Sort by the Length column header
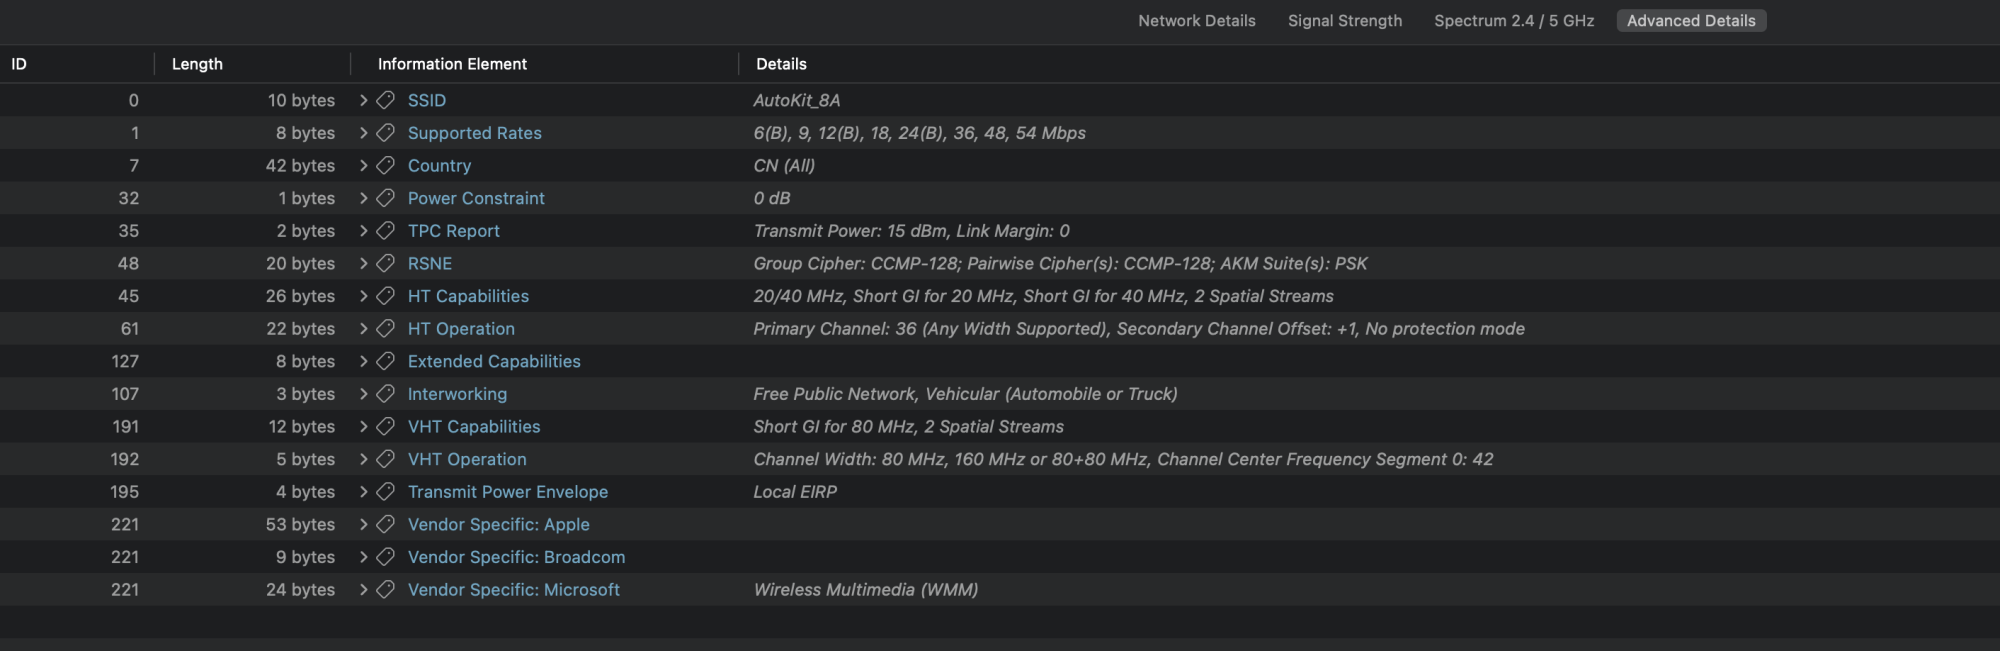The image size is (2000, 651). click(x=197, y=64)
